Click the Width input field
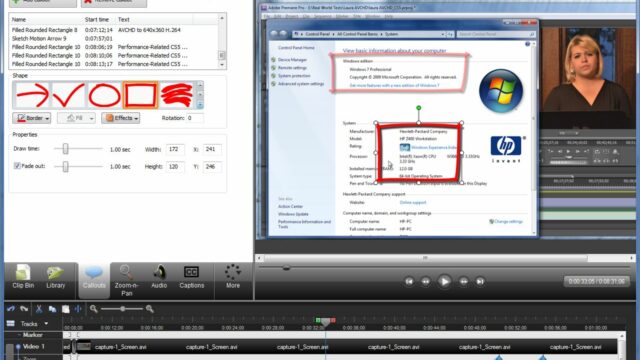Viewport: 640px width, 360px height. click(175, 149)
